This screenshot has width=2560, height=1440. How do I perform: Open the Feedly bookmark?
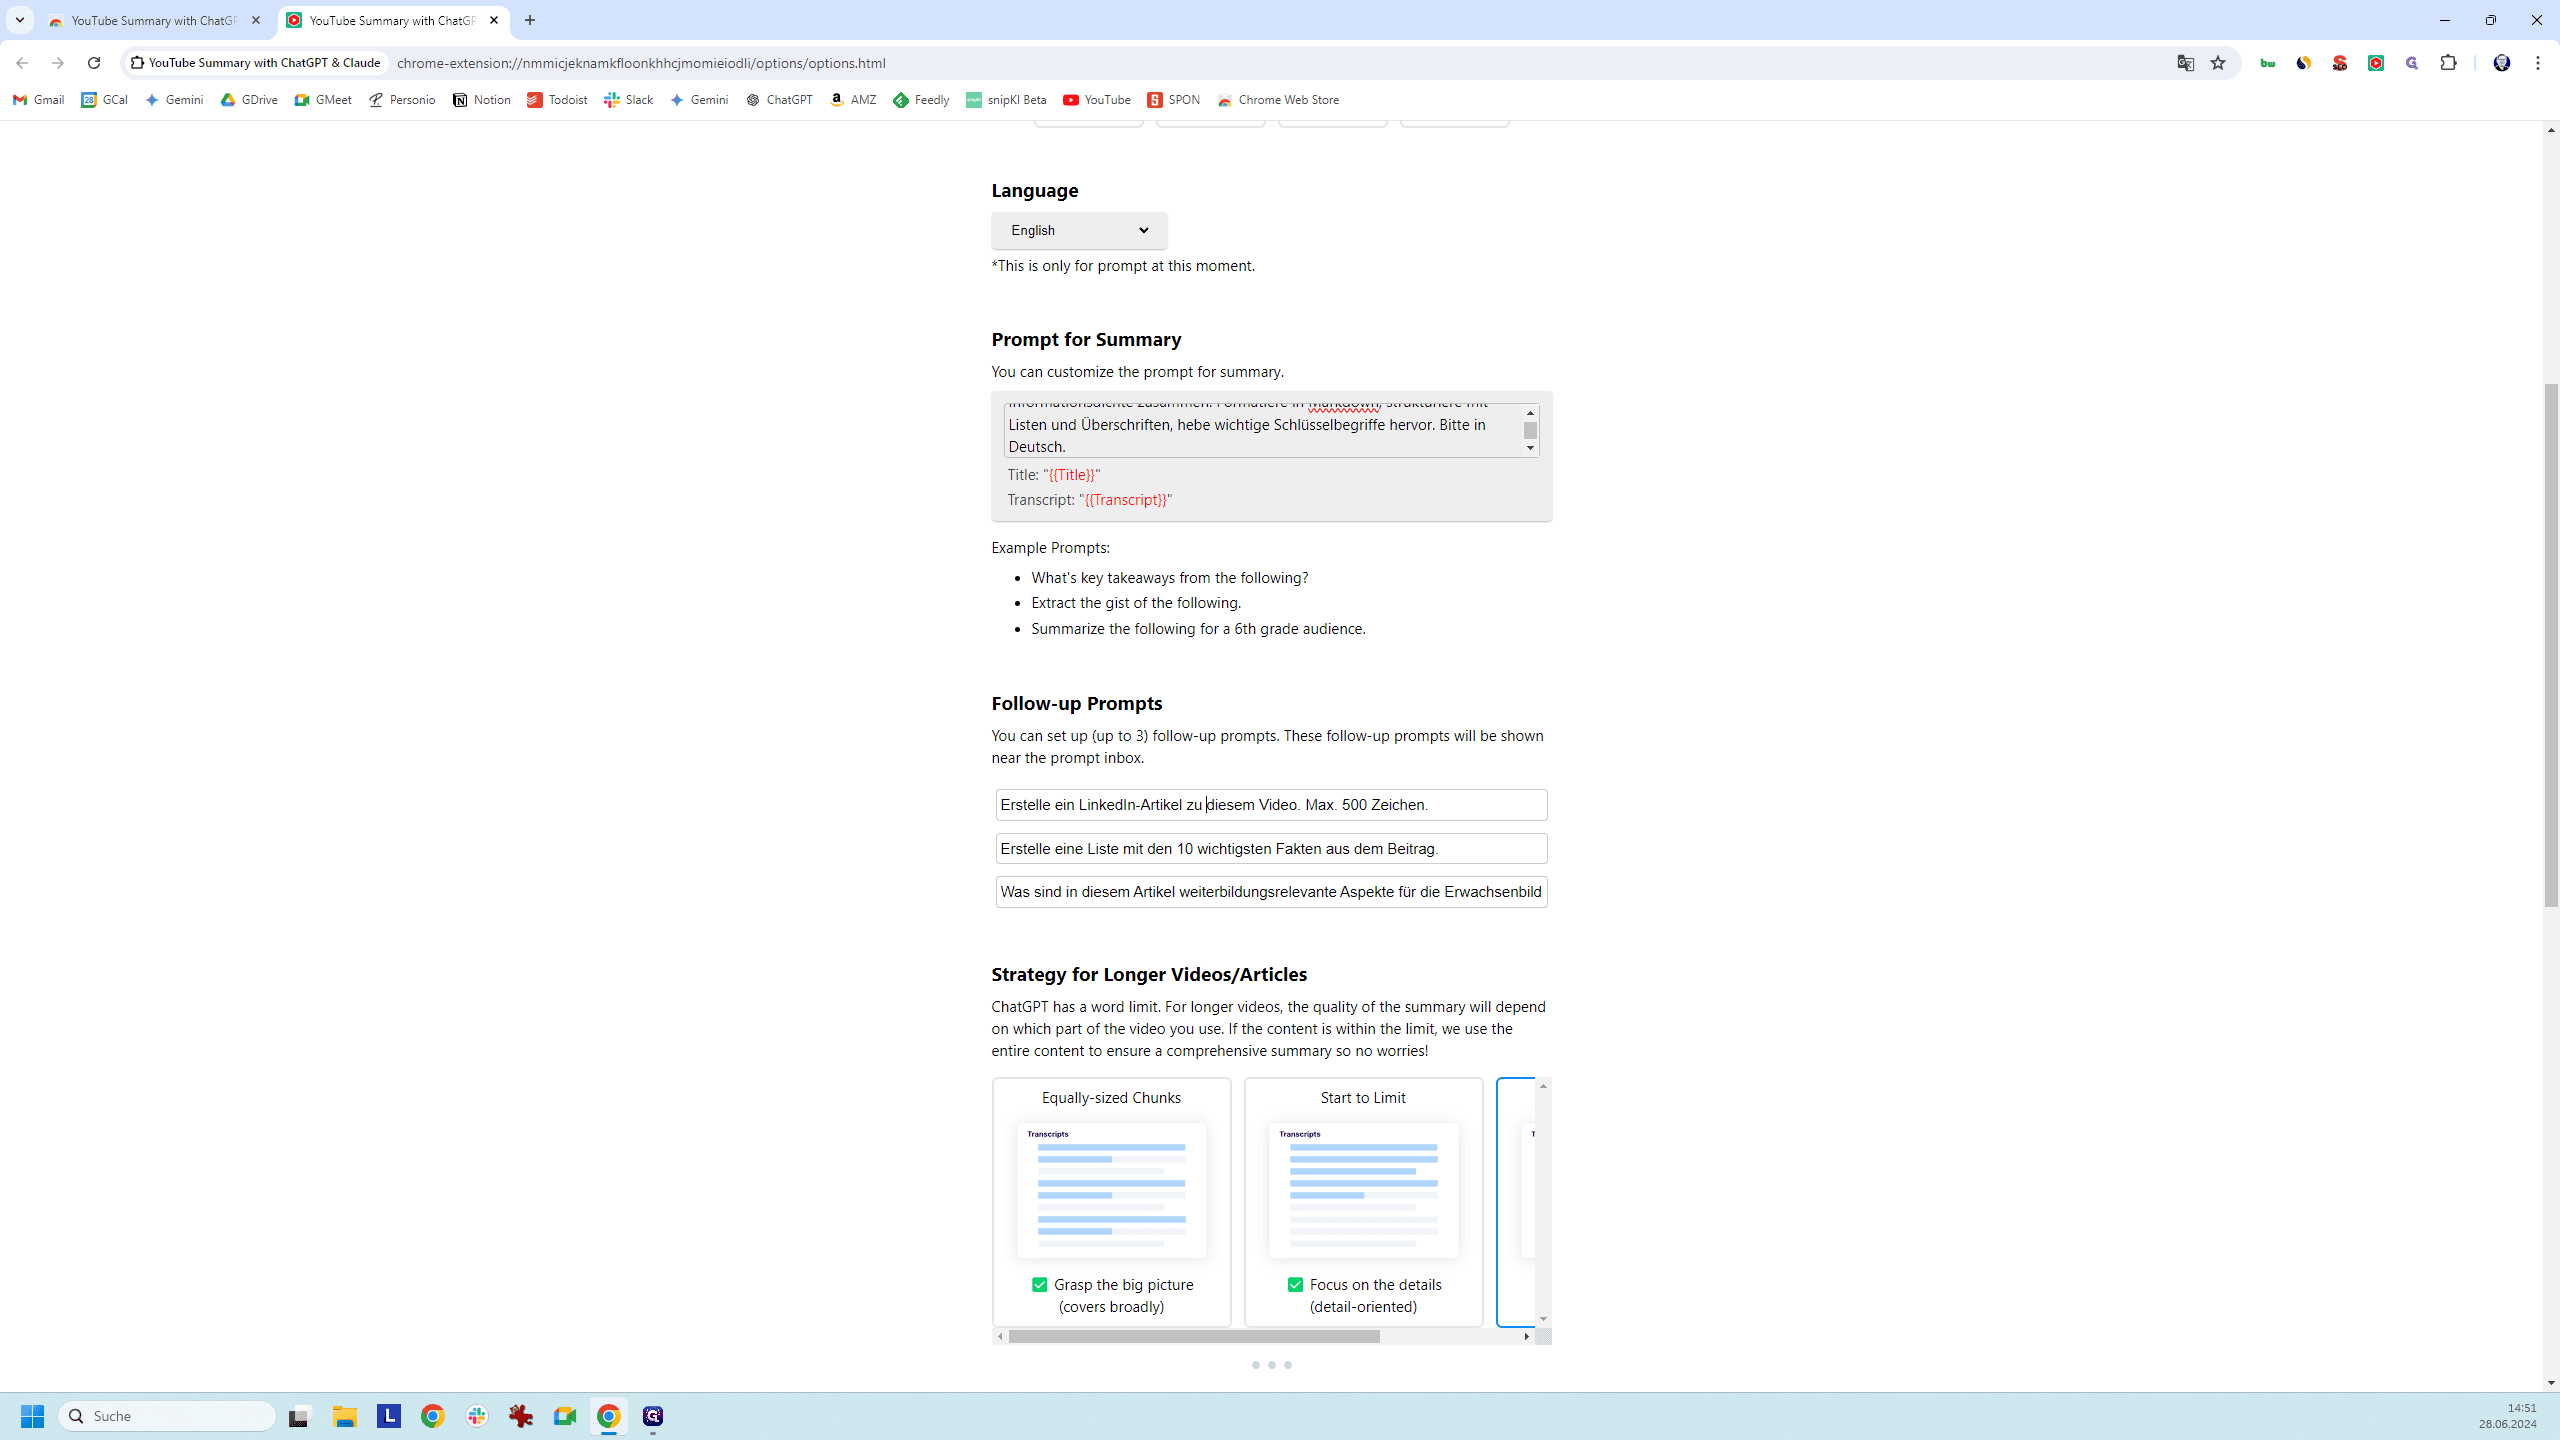pos(921,100)
